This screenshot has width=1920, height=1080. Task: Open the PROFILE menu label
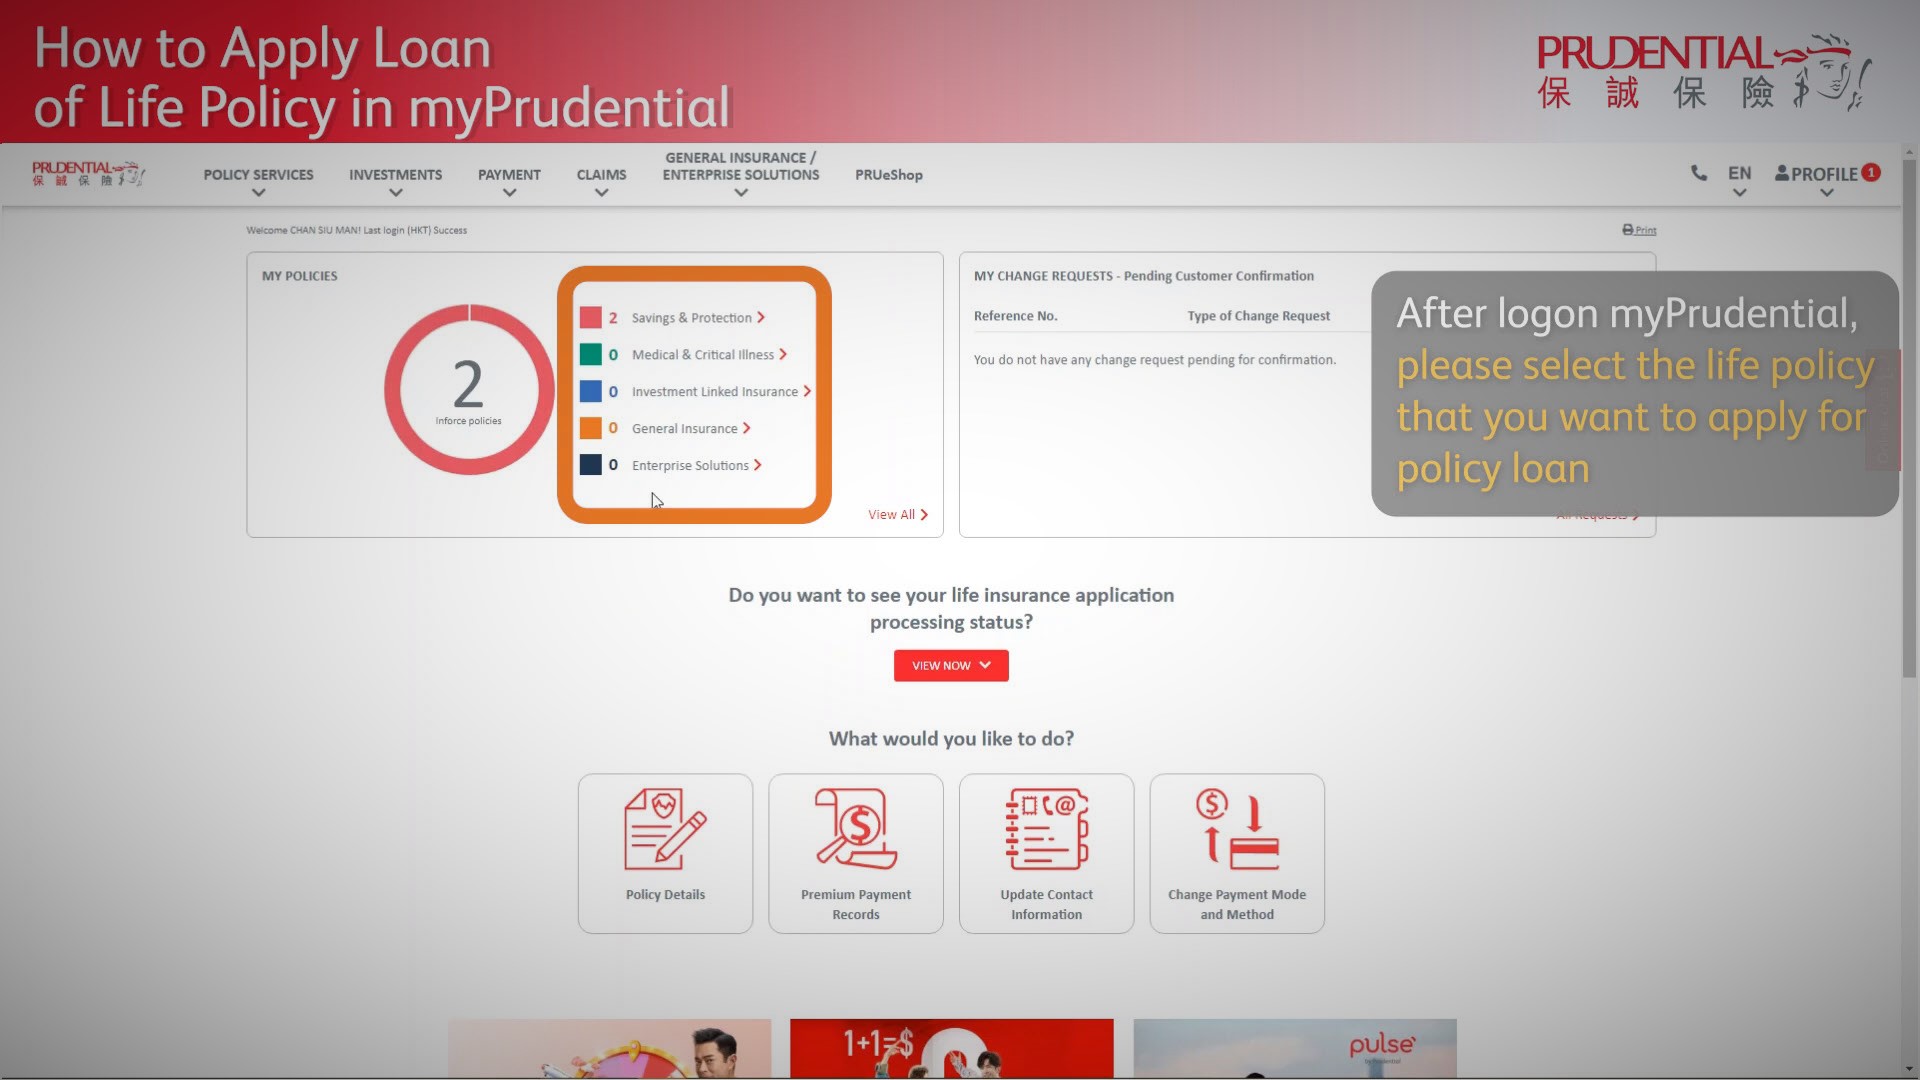1824,174
